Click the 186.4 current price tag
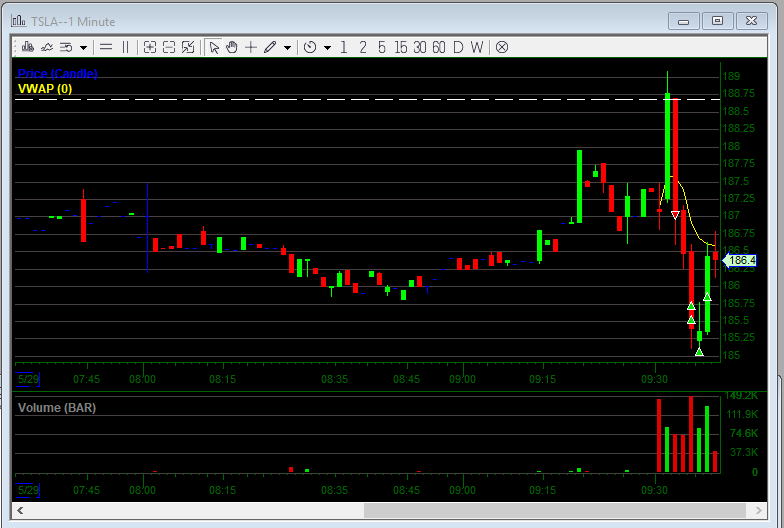Viewport: 784px width, 528px height. 740,260
